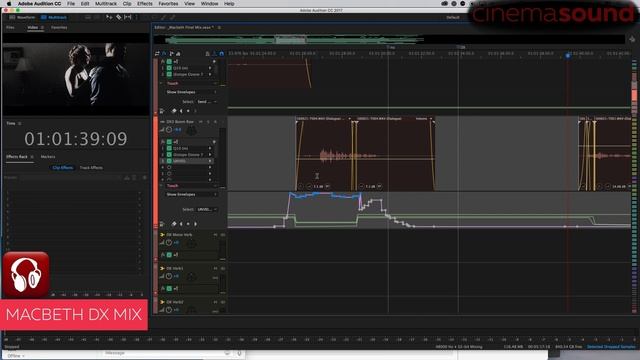Switch to the Favorites panel tab
This screenshot has width=640, height=360.
point(59,27)
